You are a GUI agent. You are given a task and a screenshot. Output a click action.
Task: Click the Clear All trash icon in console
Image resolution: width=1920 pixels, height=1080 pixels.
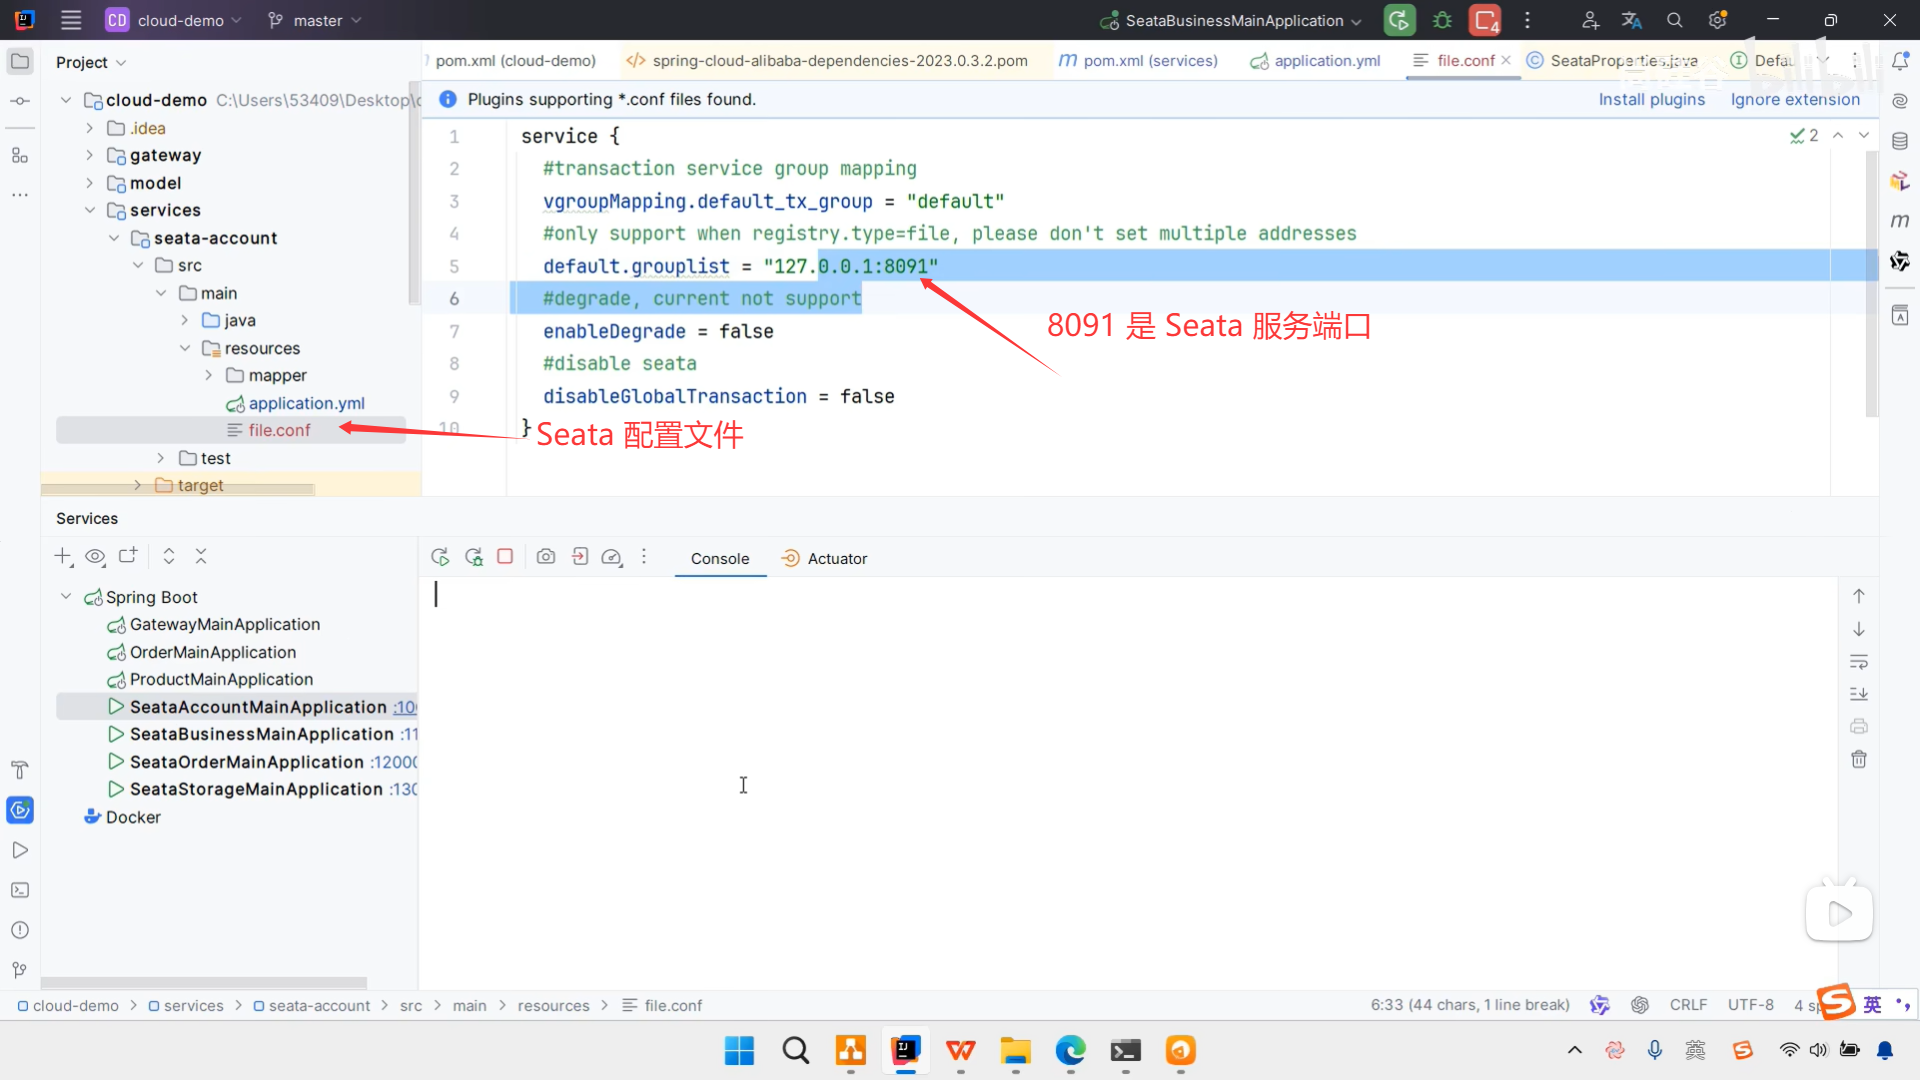(1859, 759)
